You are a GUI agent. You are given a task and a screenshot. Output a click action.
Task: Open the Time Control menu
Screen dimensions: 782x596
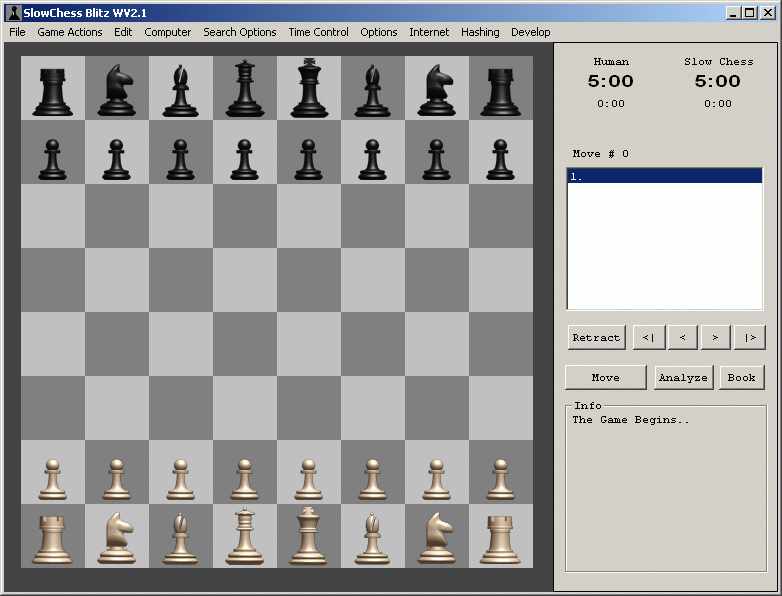pyautogui.click(x=318, y=32)
